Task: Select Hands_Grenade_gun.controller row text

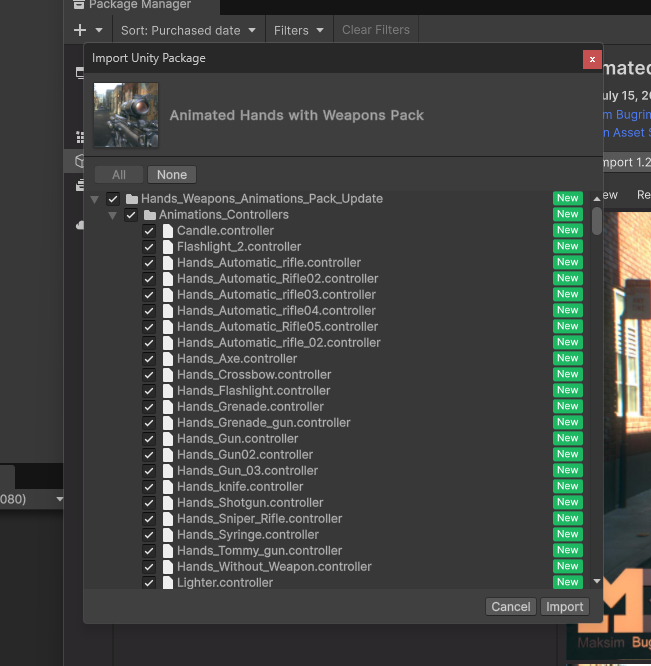Action: pyautogui.click(x=264, y=423)
